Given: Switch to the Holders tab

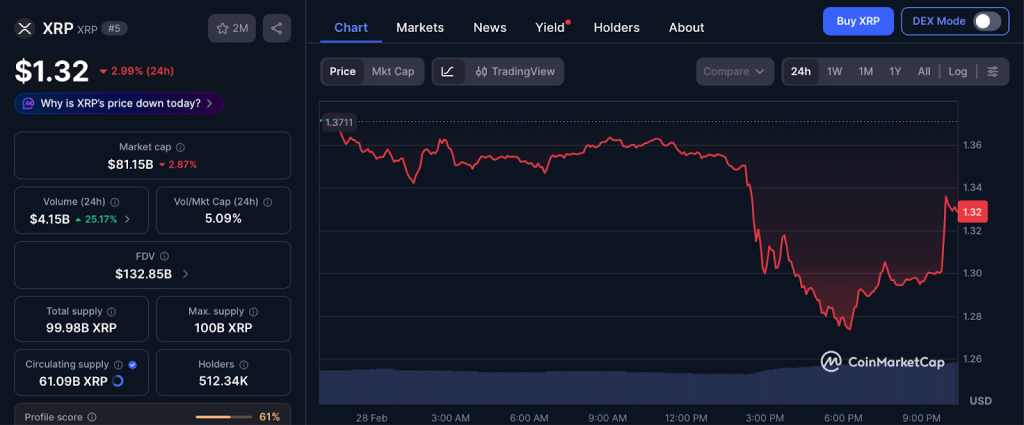Looking at the screenshot, I should (616, 27).
